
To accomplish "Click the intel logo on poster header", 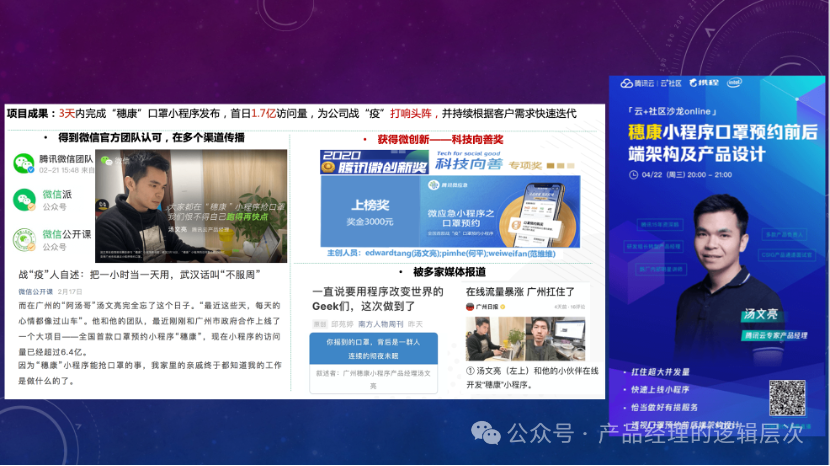I will click(734, 83).
